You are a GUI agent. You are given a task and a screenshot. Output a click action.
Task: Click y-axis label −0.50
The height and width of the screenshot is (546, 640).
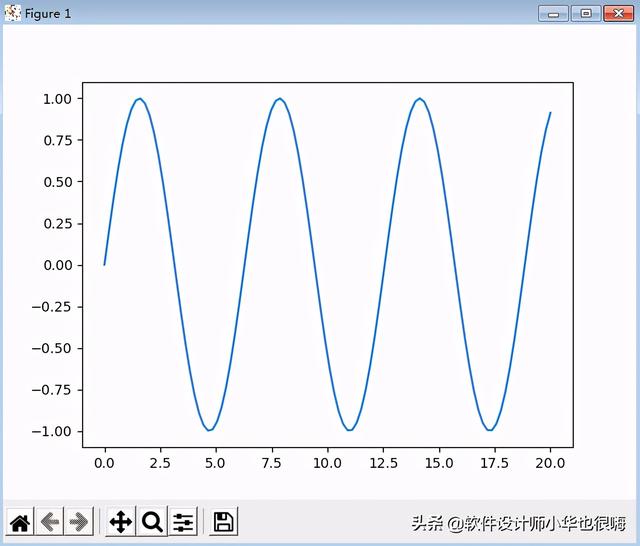tap(52, 348)
